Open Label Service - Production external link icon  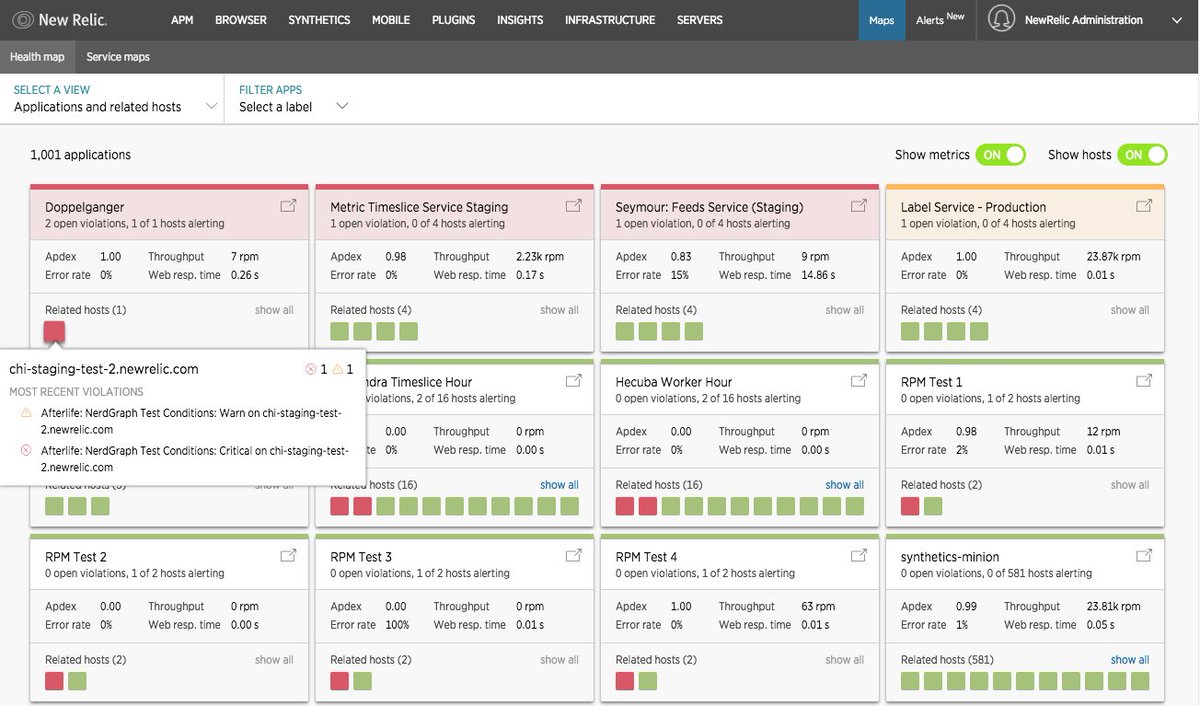(1144, 206)
